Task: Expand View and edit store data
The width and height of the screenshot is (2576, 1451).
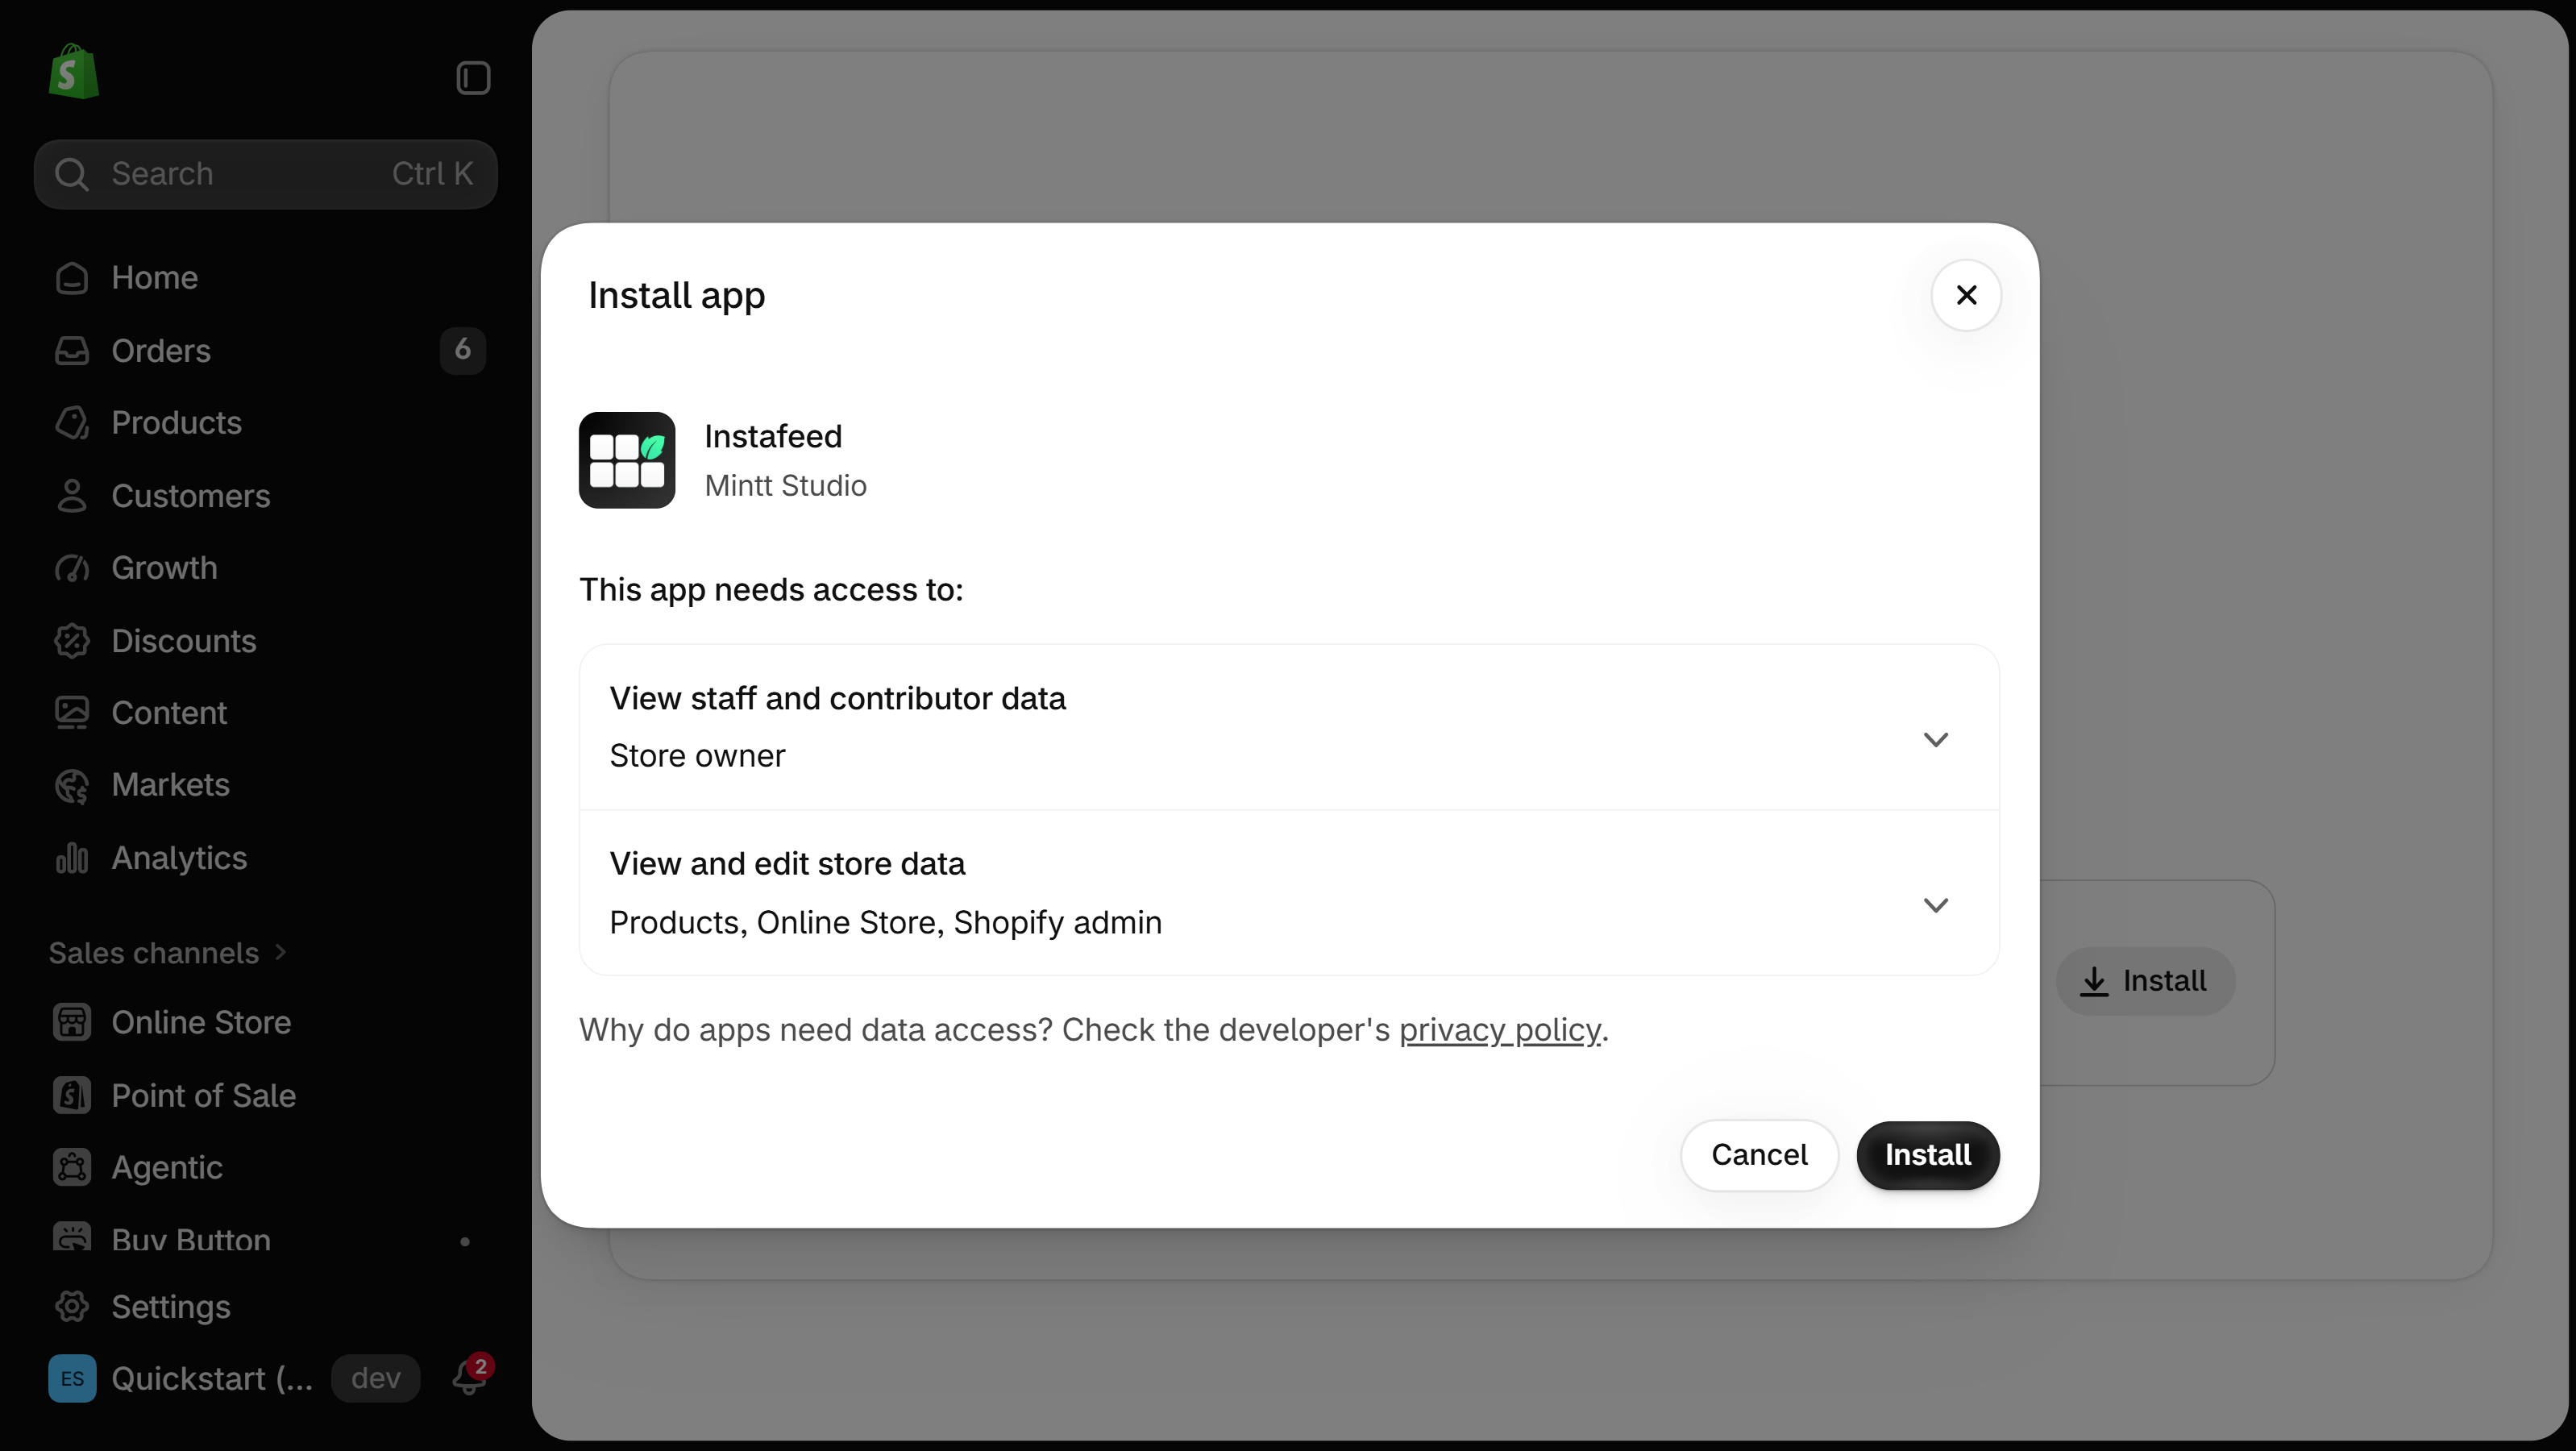Action: click(x=1289, y=893)
